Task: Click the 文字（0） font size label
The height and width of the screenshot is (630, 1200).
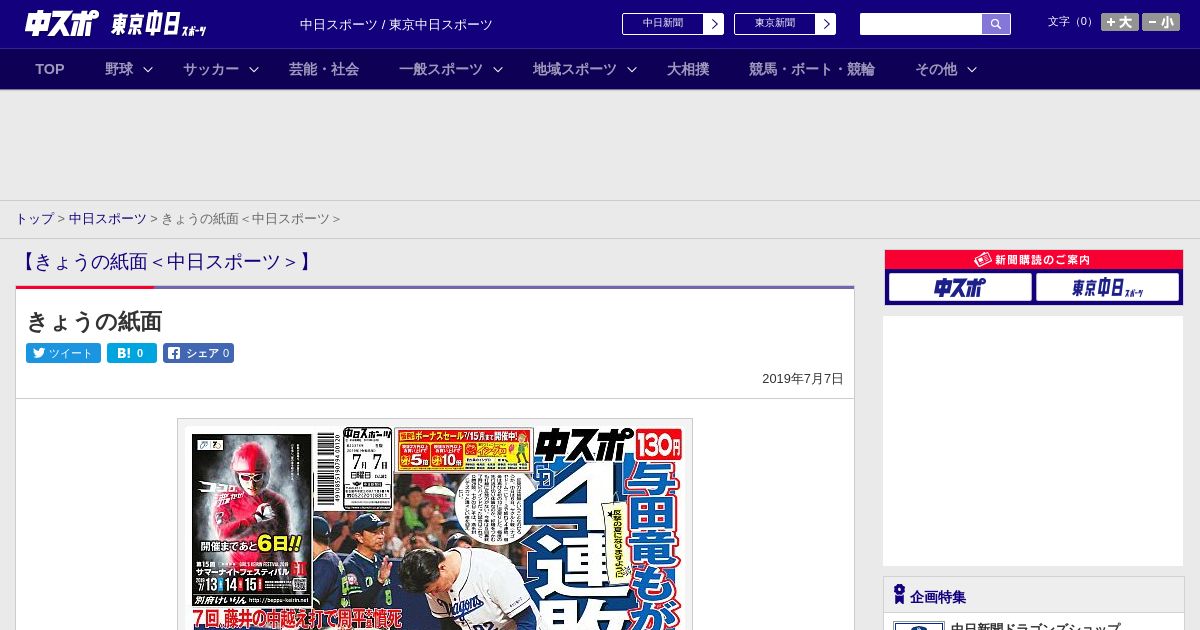Action: 1072,22
